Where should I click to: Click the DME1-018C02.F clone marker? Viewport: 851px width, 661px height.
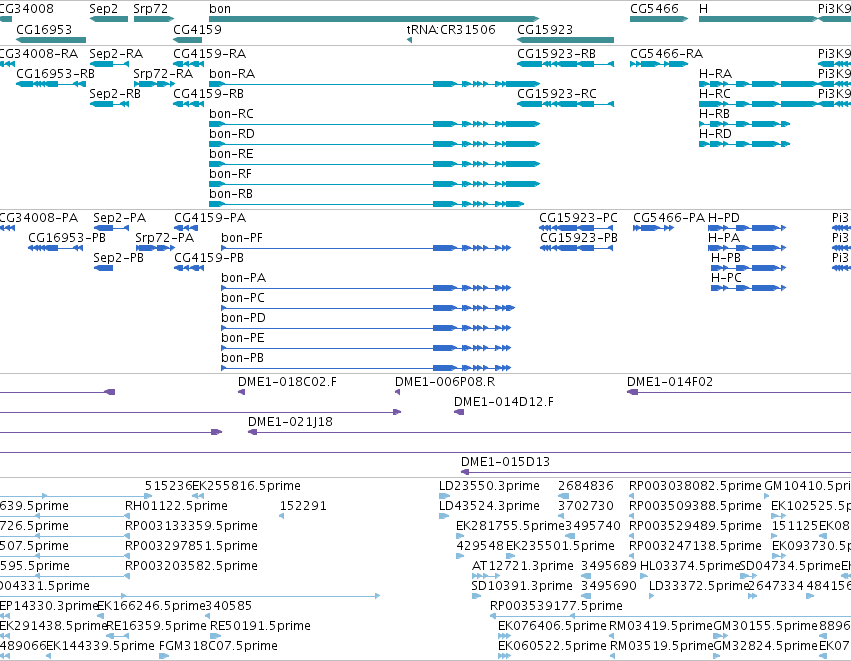pos(242,392)
